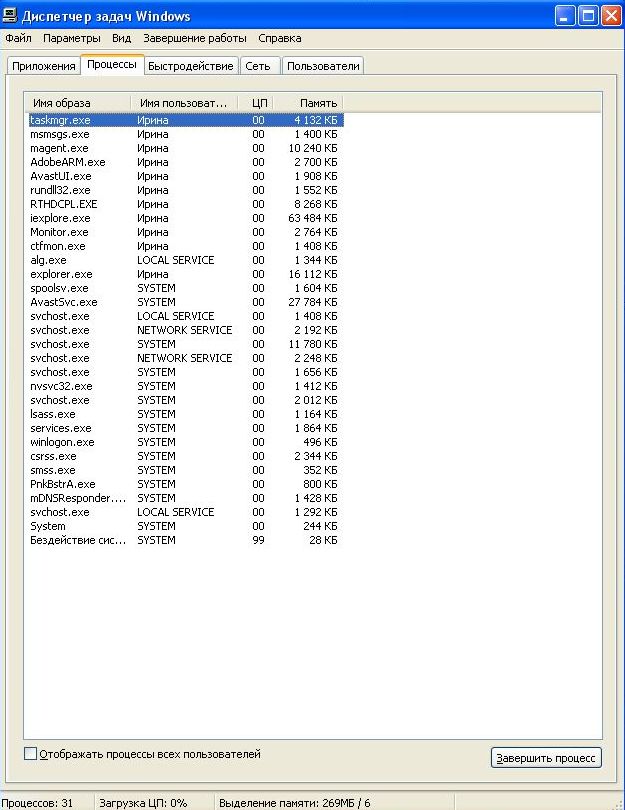The image size is (625, 810).
Task: Switch to the Приложения tab
Action: click(44, 66)
